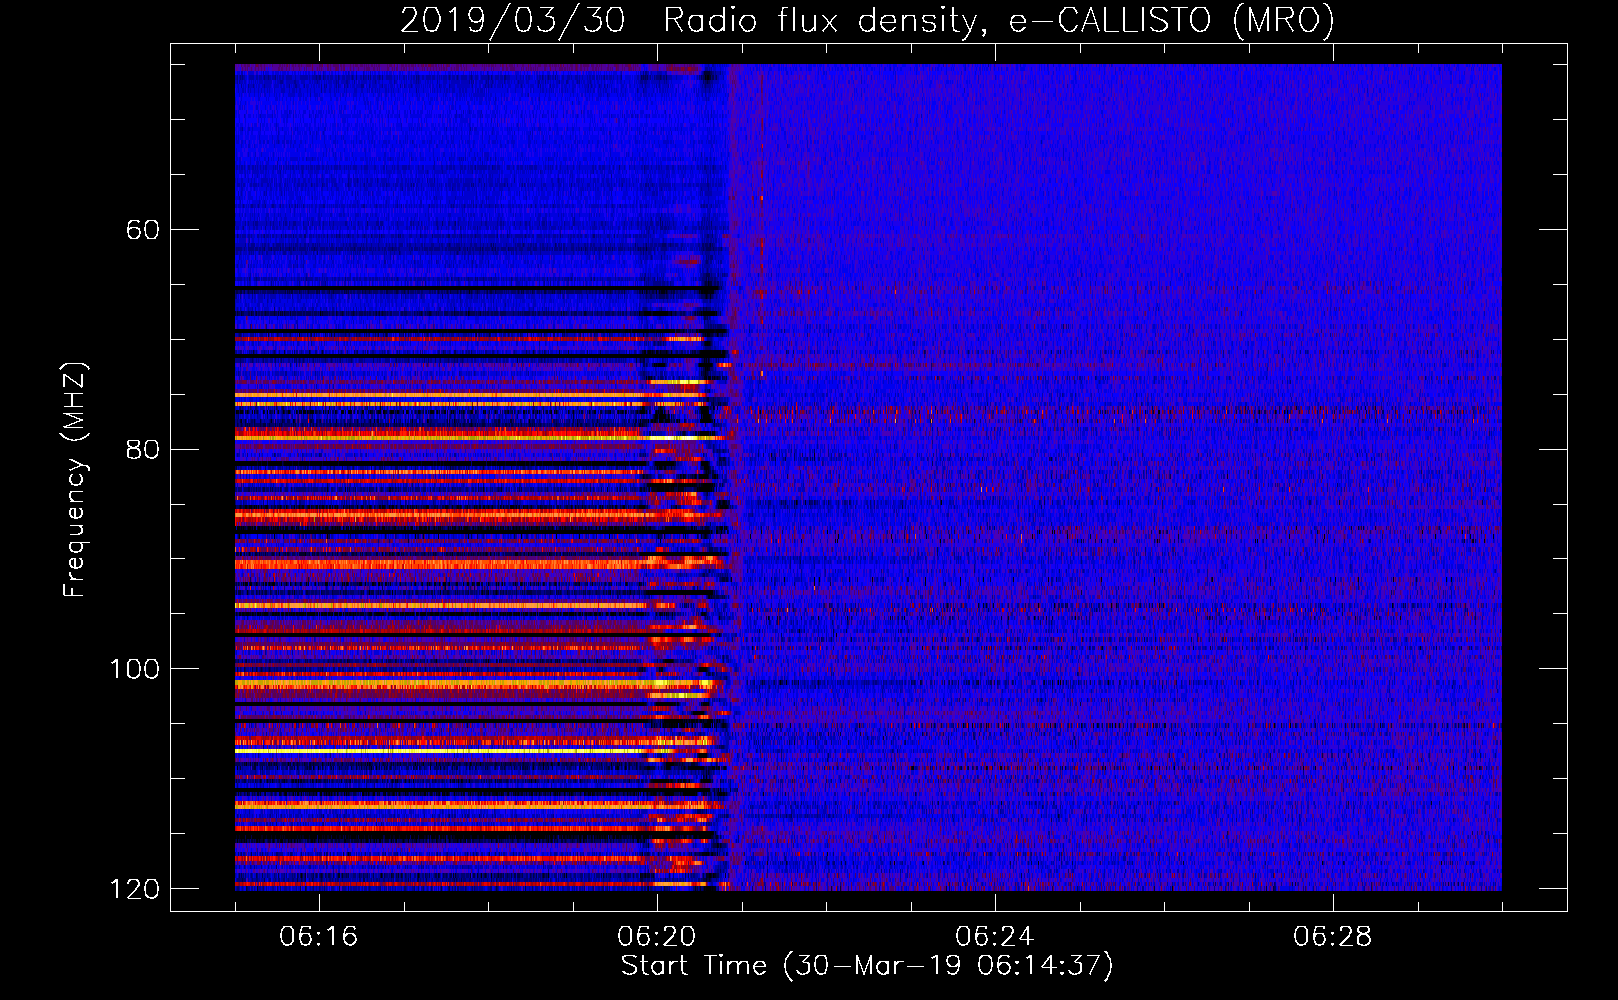The height and width of the screenshot is (1000, 1618).
Task: Click the frequency tick label '80'
Action: pyautogui.click(x=142, y=449)
